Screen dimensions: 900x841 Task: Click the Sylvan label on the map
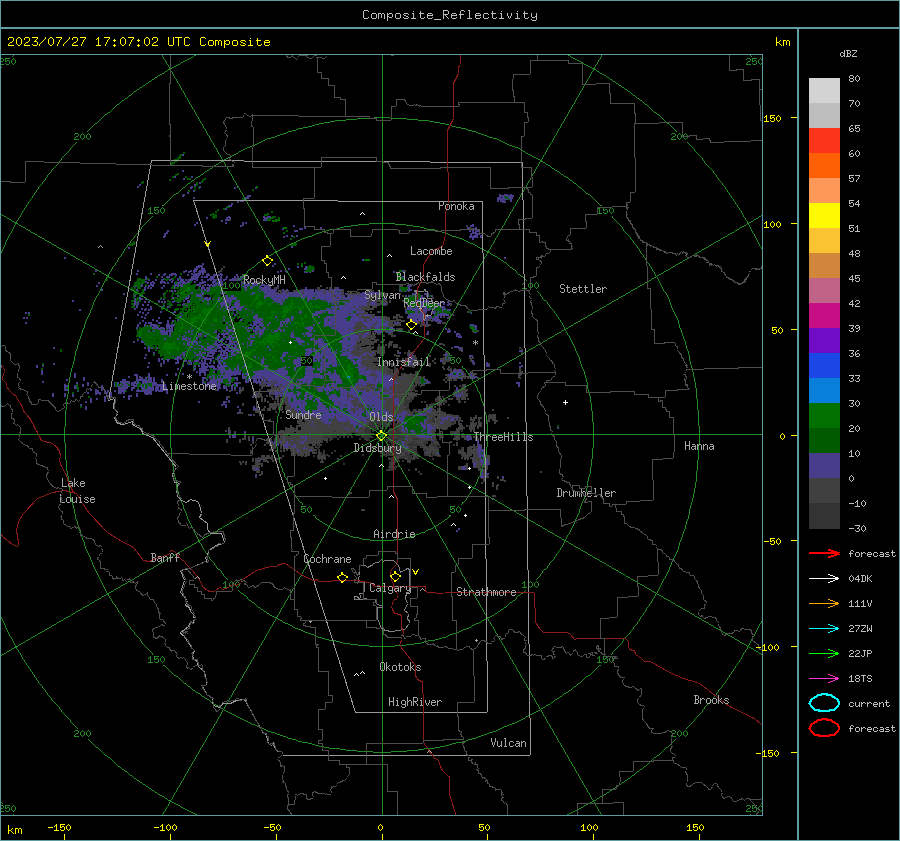[x=382, y=295]
